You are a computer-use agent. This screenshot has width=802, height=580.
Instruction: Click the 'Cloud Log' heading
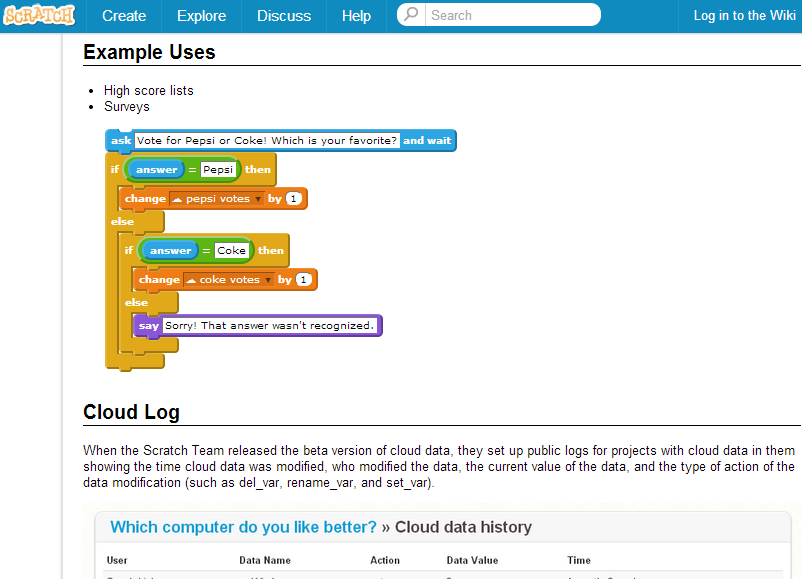pyautogui.click(x=131, y=412)
